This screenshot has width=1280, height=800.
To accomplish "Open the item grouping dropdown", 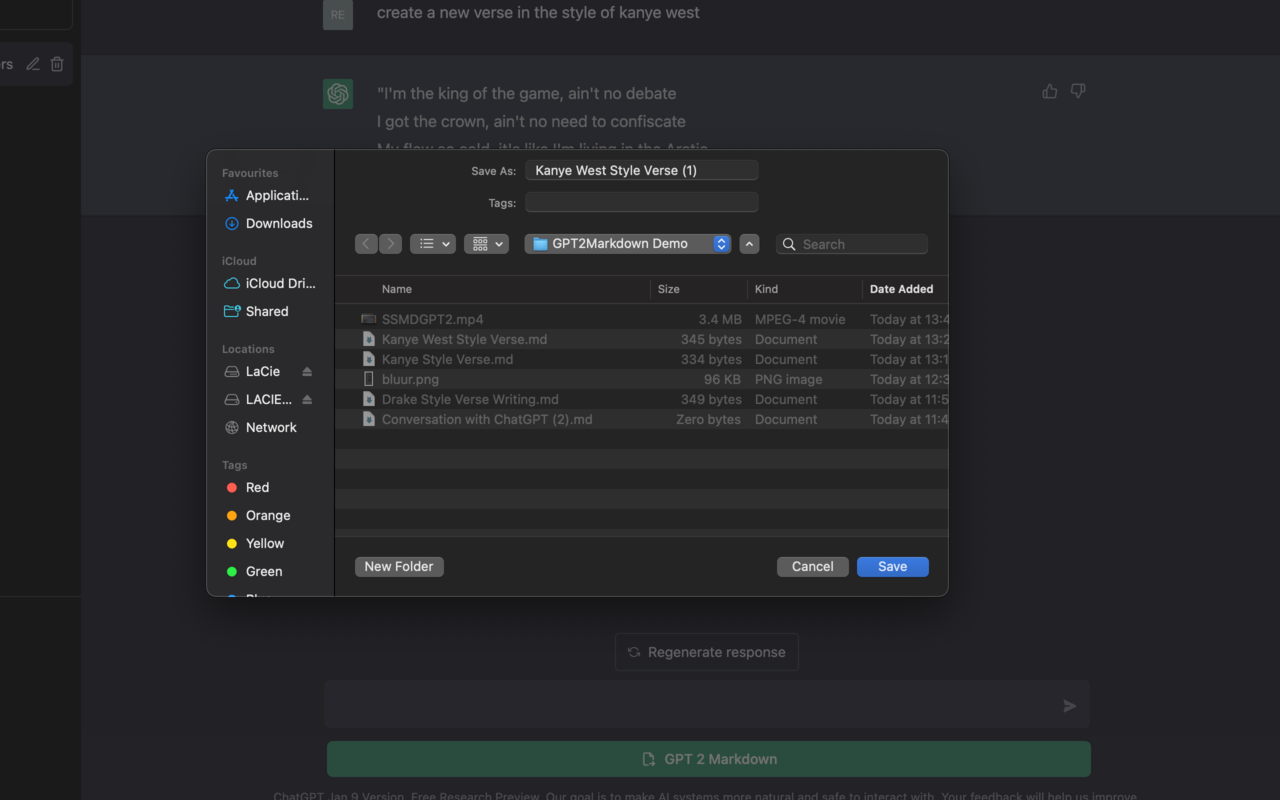I will point(486,243).
